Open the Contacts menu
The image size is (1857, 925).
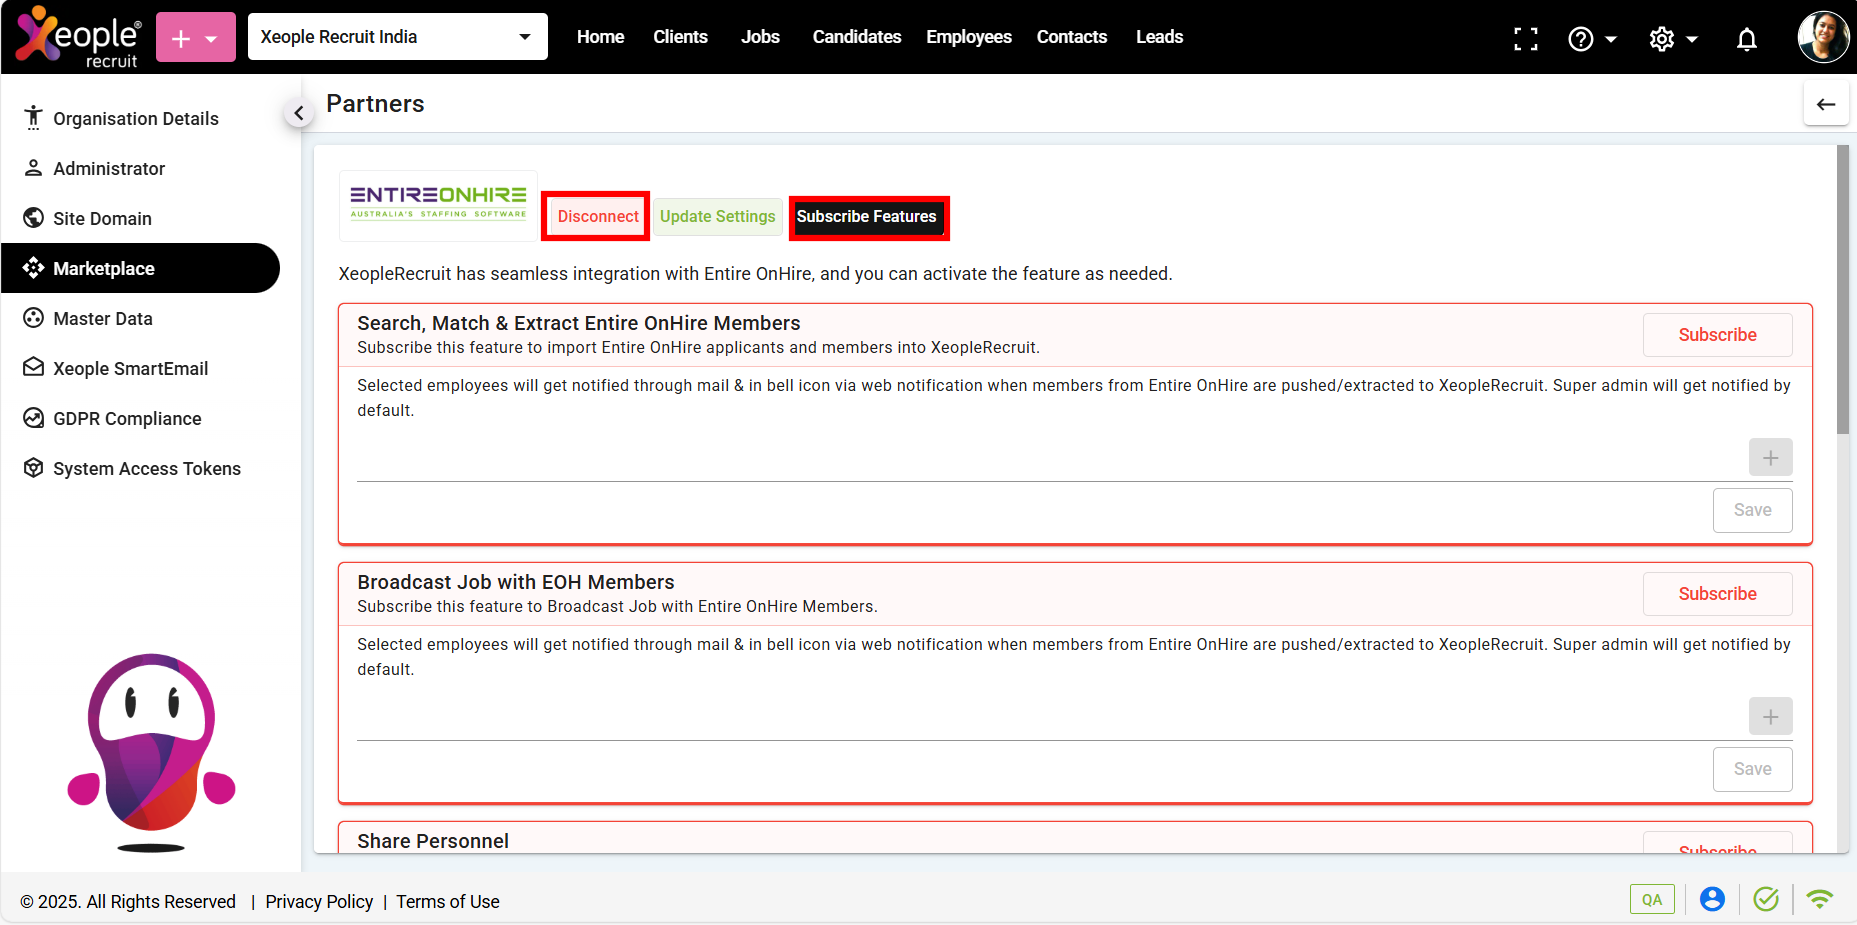pos(1072,37)
